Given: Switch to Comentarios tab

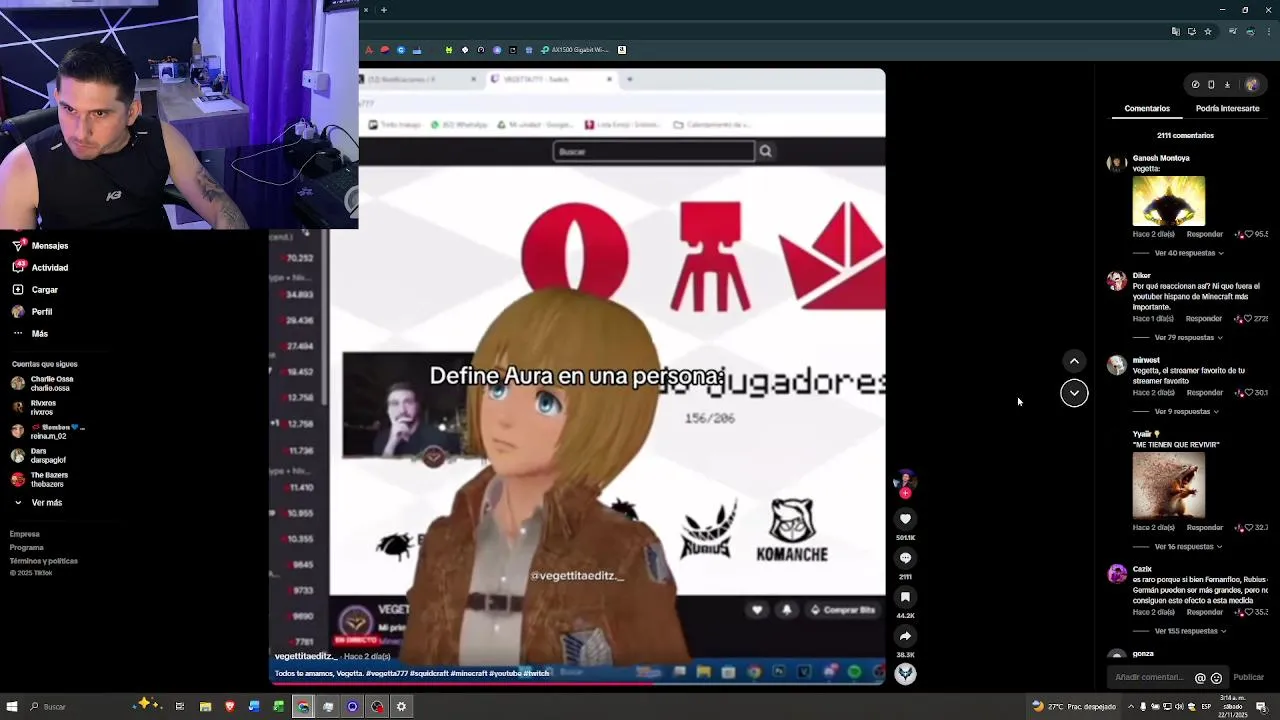Looking at the screenshot, I should (x=1147, y=108).
